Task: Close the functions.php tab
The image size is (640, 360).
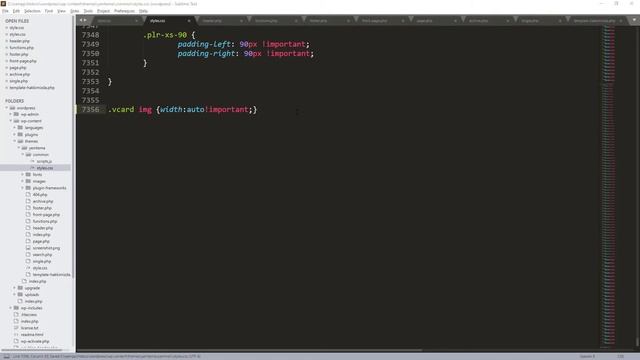Action: [296, 21]
